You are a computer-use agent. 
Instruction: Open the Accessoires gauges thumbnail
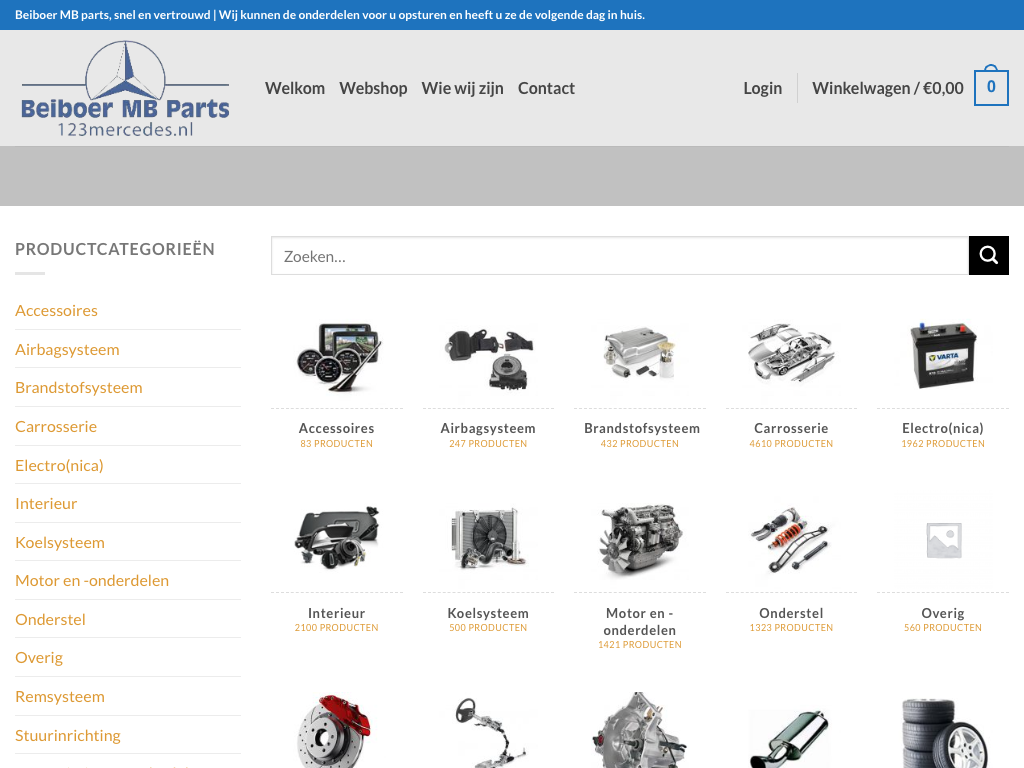click(x=336, y=357)
